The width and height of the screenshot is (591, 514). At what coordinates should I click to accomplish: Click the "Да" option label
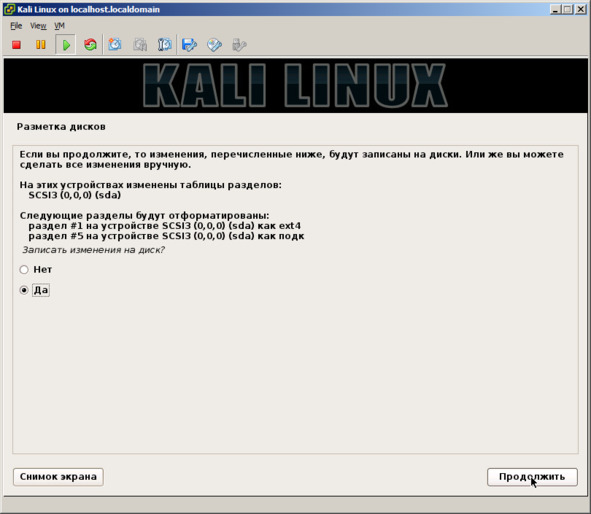pos(41,290)
